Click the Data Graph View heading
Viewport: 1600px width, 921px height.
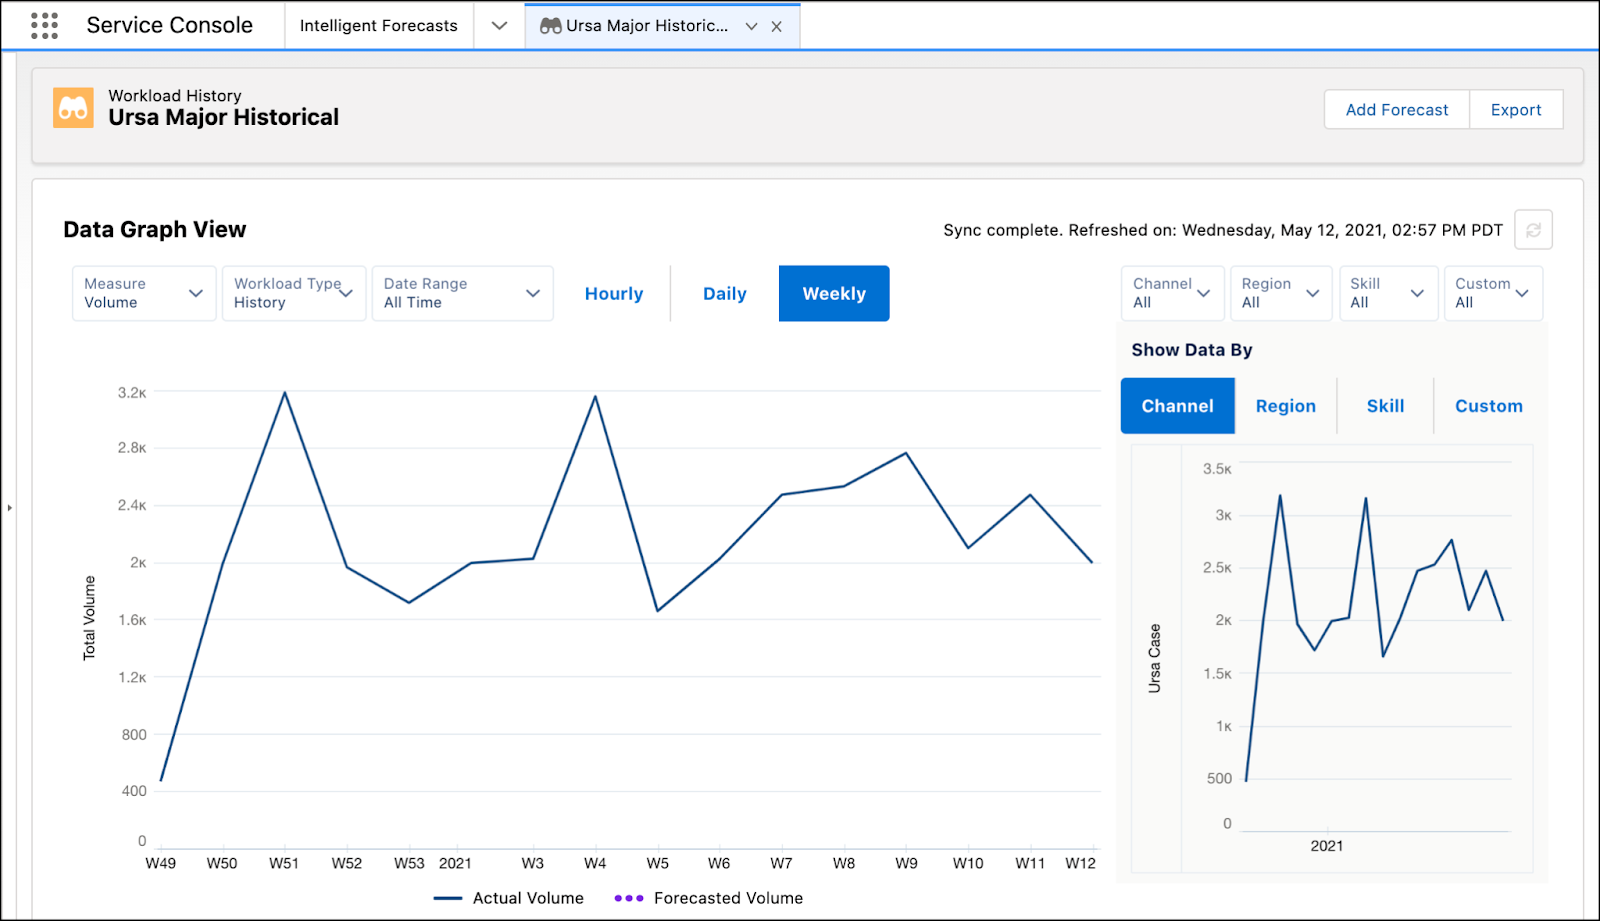[155, 230]
